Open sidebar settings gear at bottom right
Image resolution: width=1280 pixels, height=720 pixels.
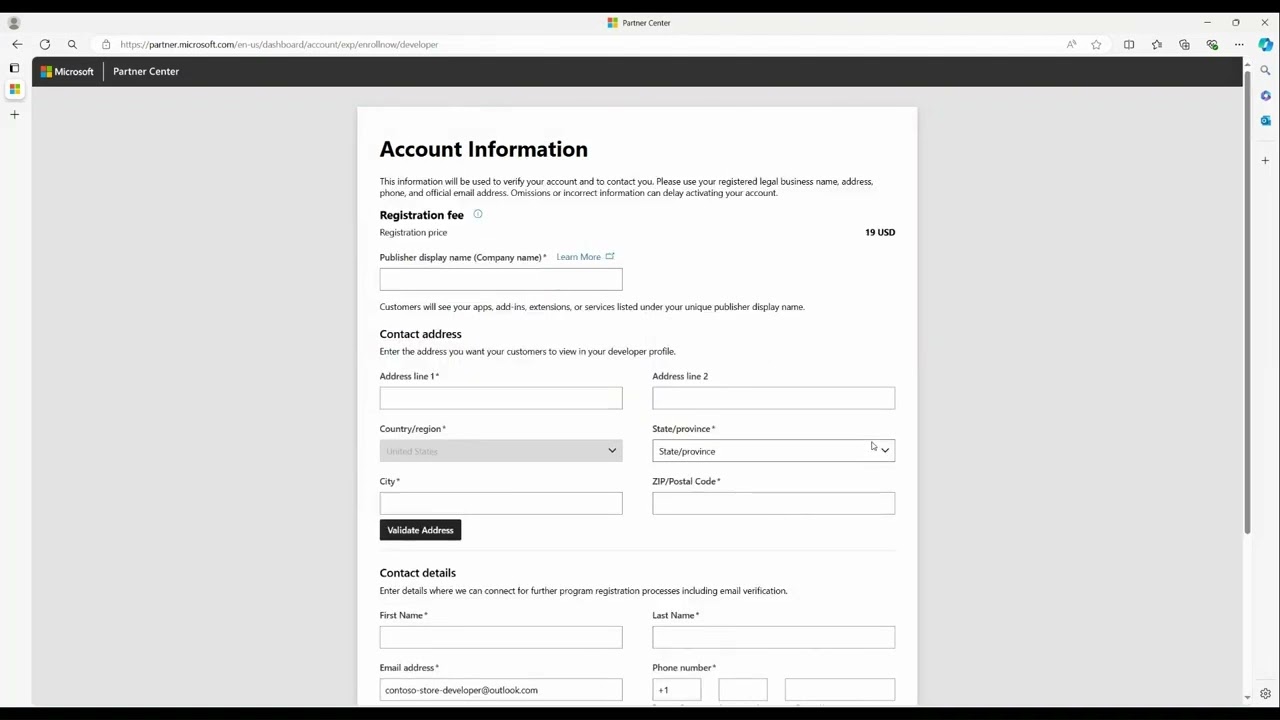(1265, 694)
